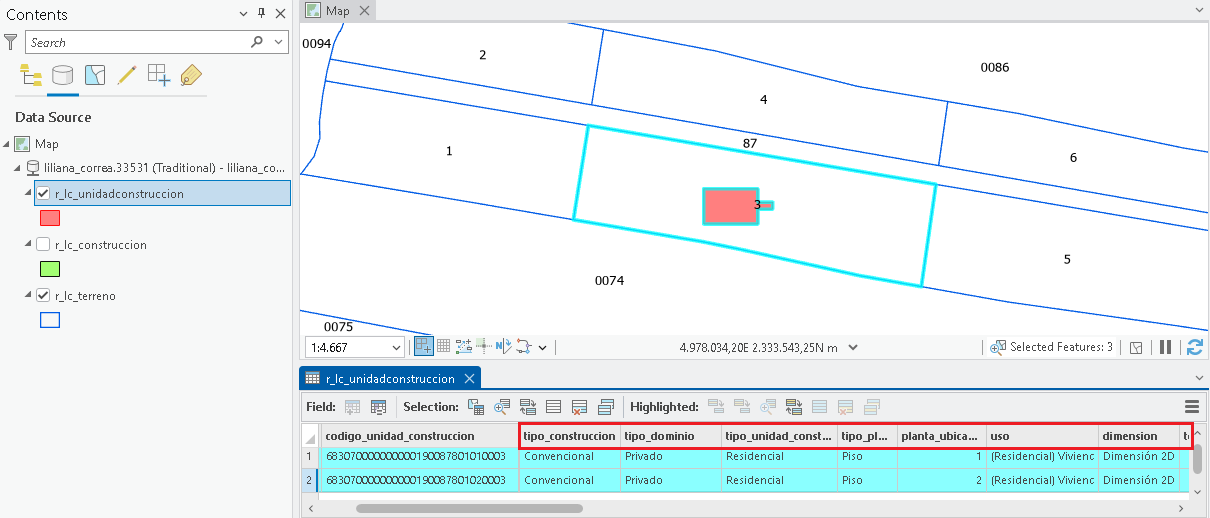
Task: Click Clear Selection icon in table toolbar
Action: 554,407
